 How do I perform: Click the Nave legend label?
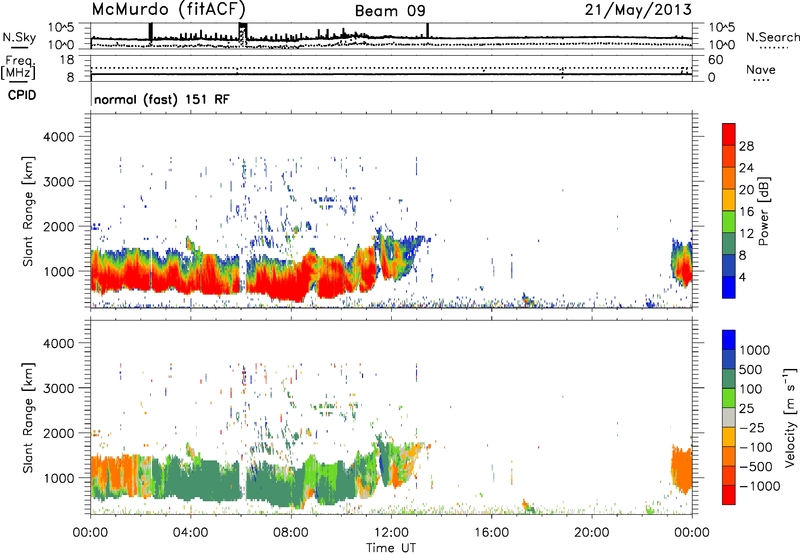coord(761,69)
